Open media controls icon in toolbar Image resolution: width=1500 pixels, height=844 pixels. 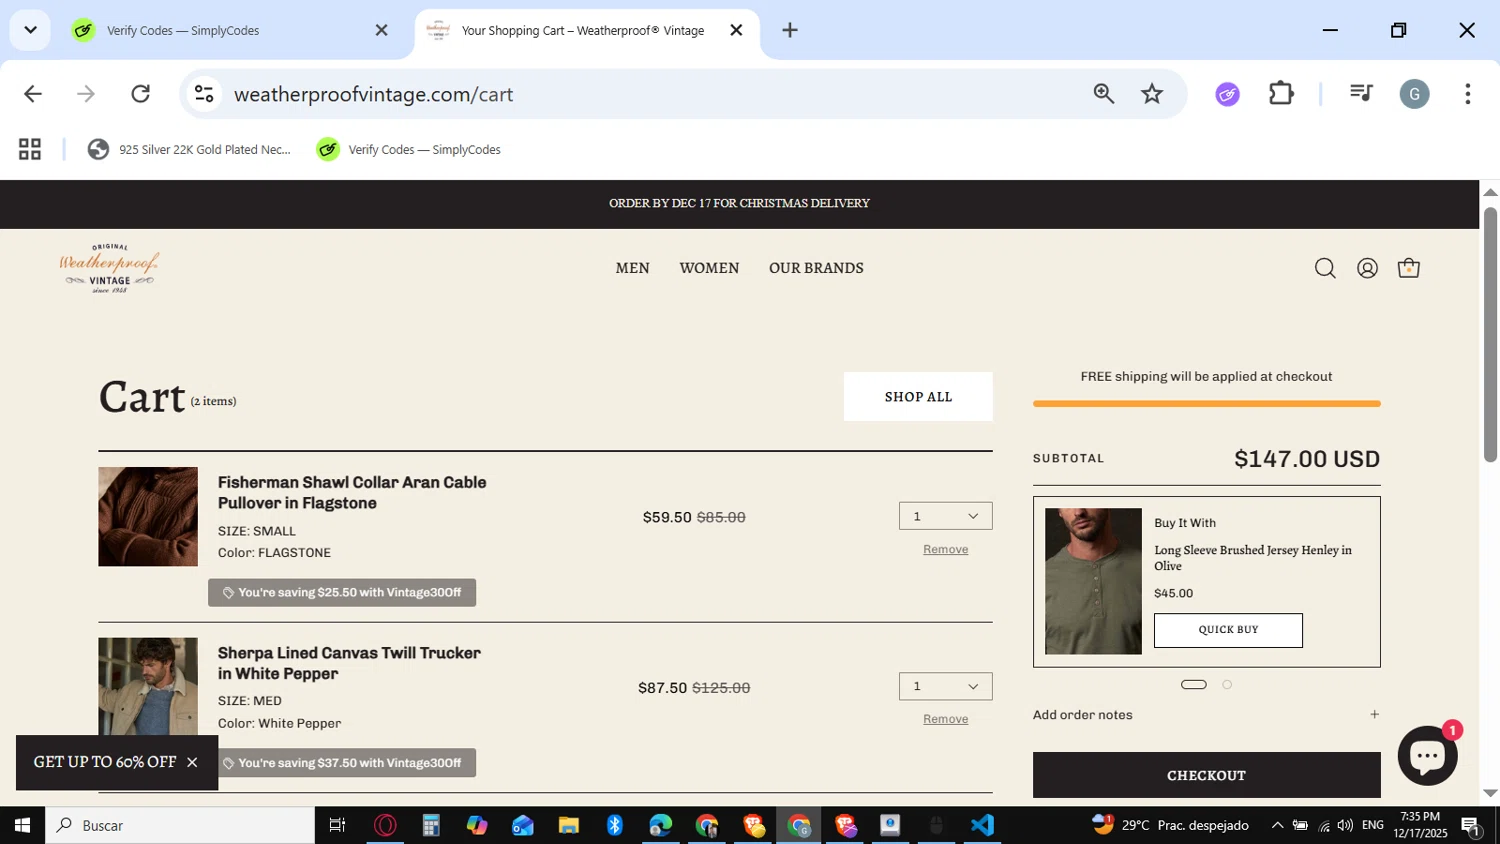1360,93
